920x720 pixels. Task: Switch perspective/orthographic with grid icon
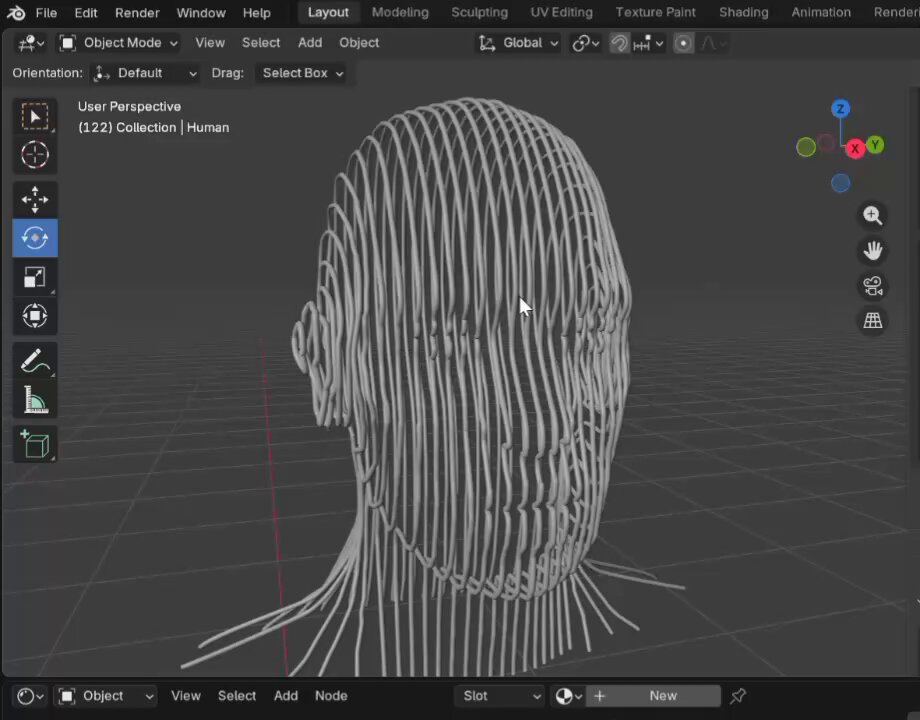coord(872,320)
